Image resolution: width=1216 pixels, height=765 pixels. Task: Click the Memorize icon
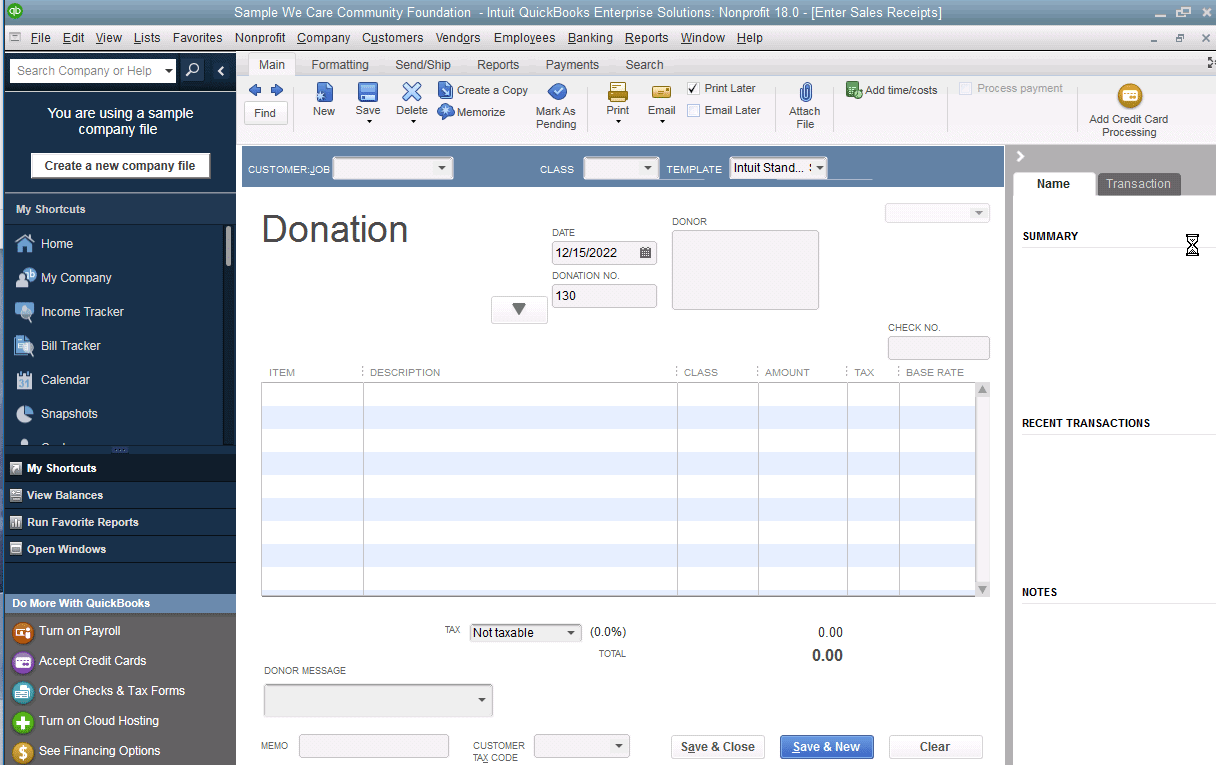click(446, 112)
